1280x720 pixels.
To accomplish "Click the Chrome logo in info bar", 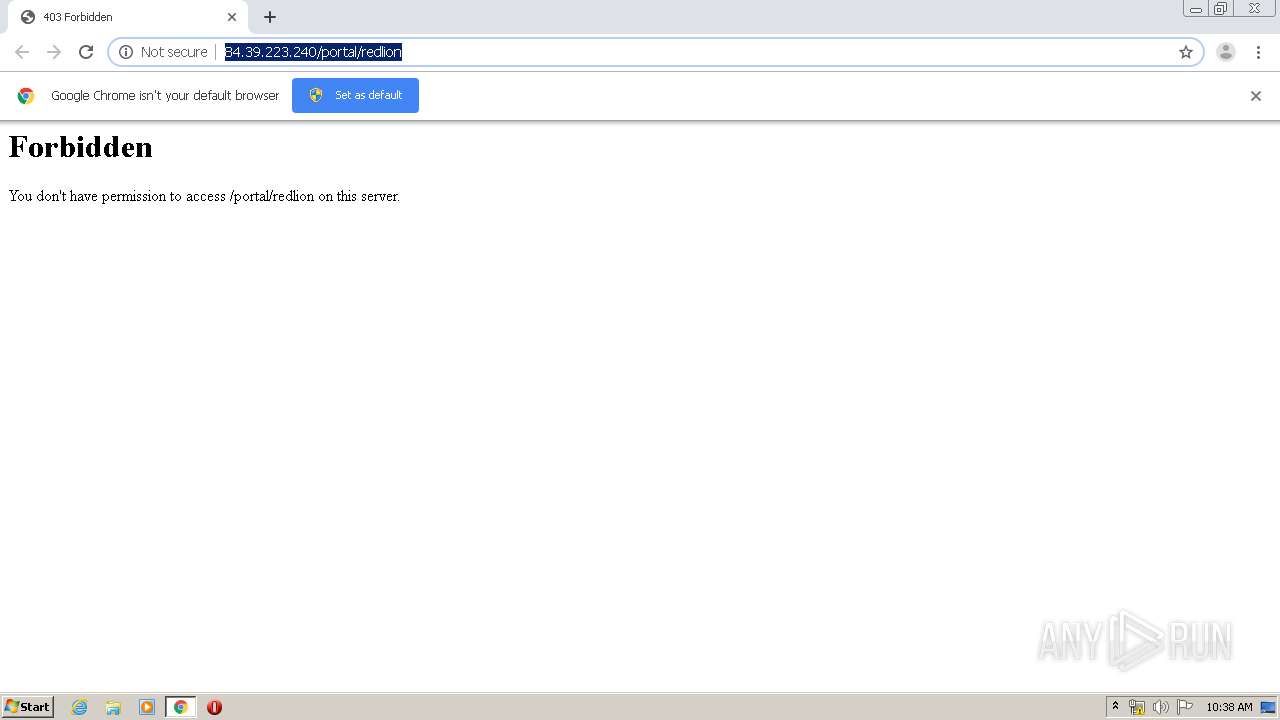I will [26, 96].
